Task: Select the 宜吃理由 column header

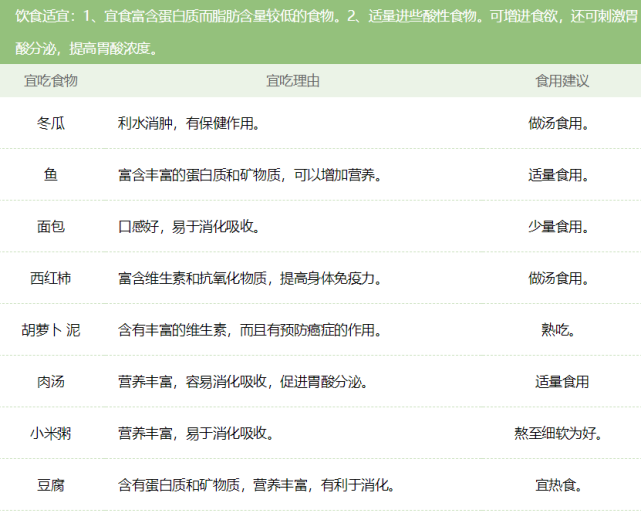Action: click(293, 81)
